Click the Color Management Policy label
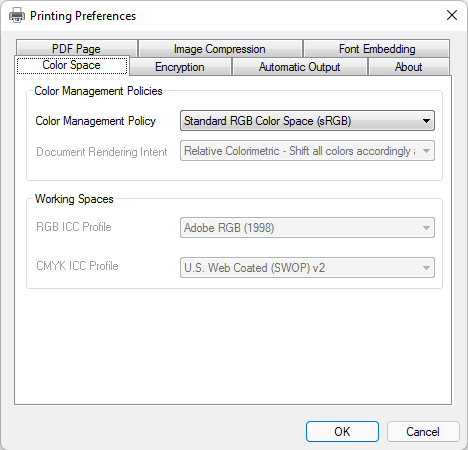Viewport: 468px width, 450px height. (96, 121)
